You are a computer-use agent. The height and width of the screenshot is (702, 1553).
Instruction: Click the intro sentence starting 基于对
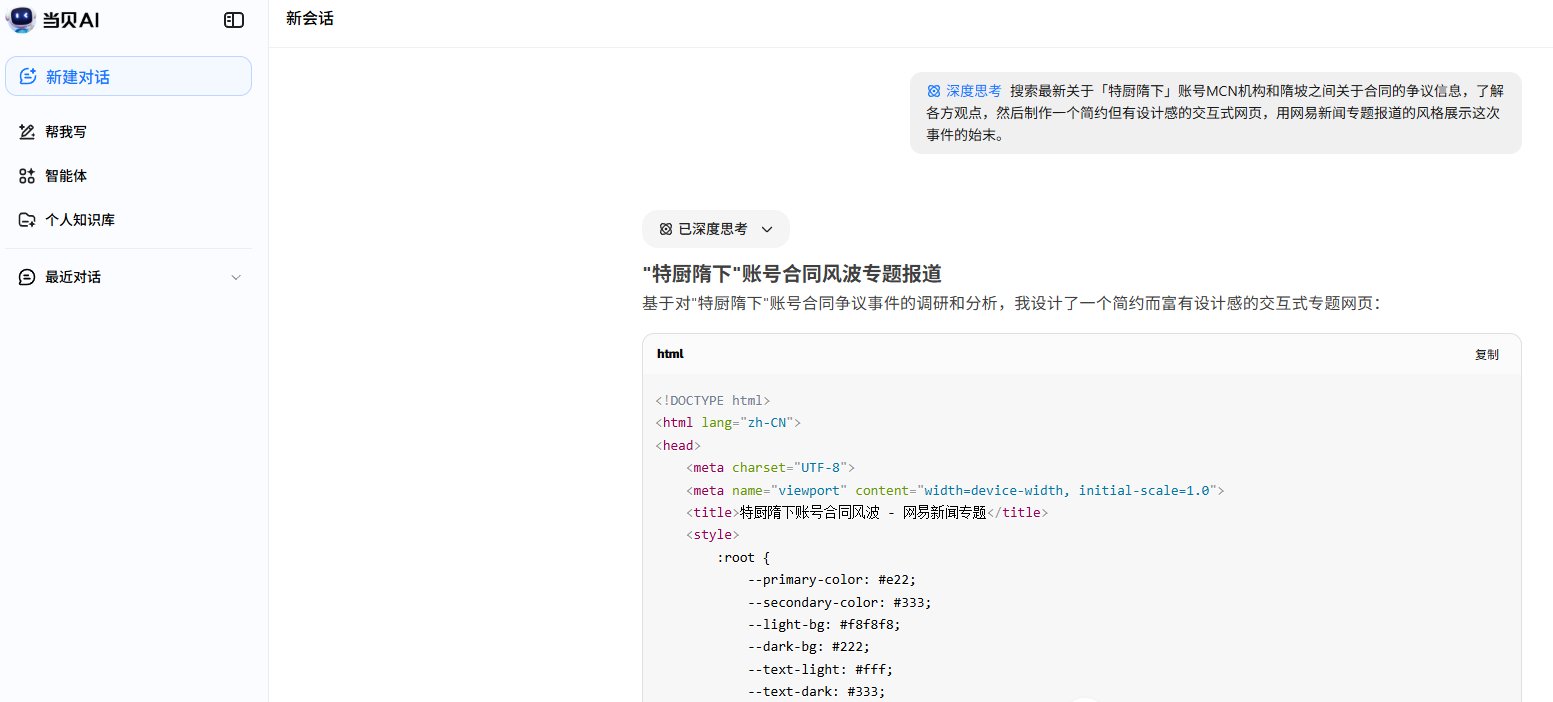pyautogui.click(x=1012, y=303)
